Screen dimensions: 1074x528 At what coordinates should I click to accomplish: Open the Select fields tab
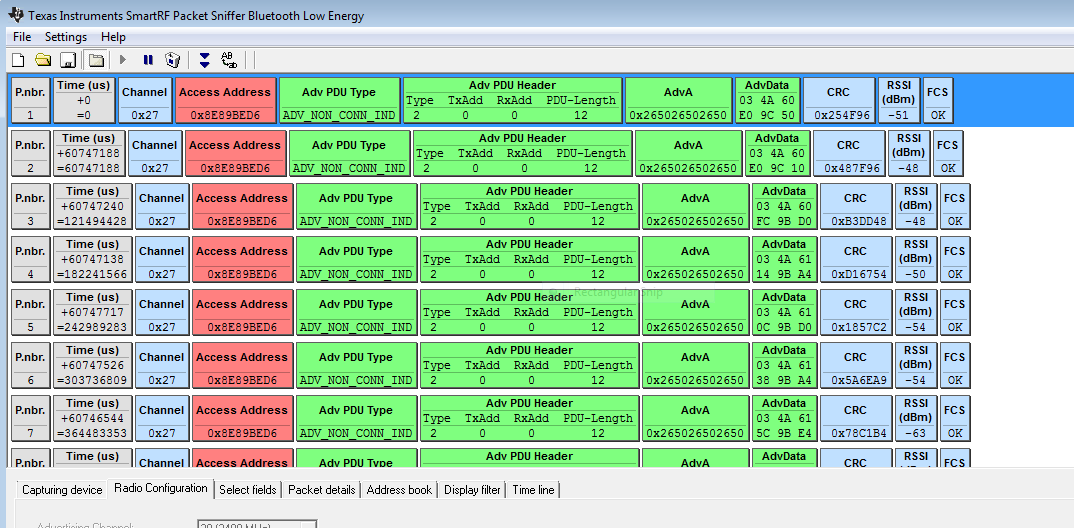248,490
